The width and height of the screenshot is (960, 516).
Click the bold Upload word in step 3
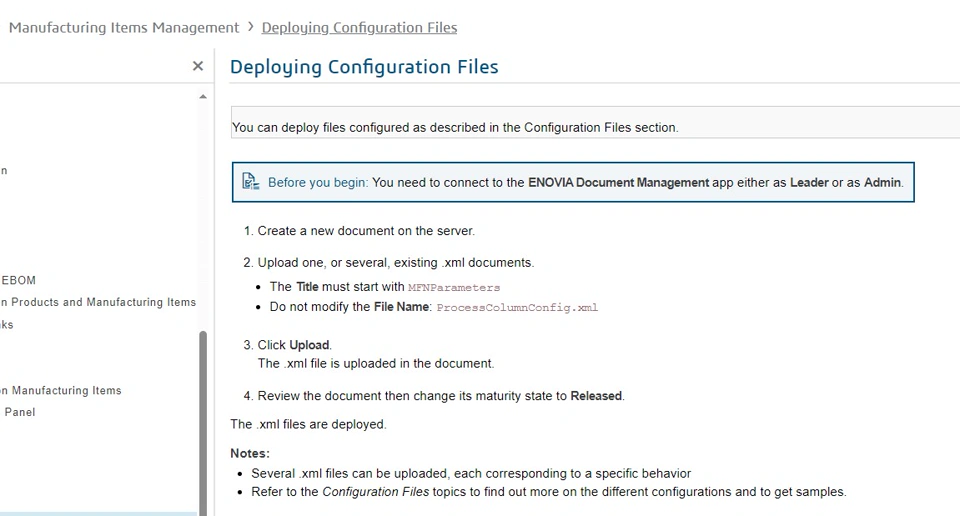click(x=309, y=345)
